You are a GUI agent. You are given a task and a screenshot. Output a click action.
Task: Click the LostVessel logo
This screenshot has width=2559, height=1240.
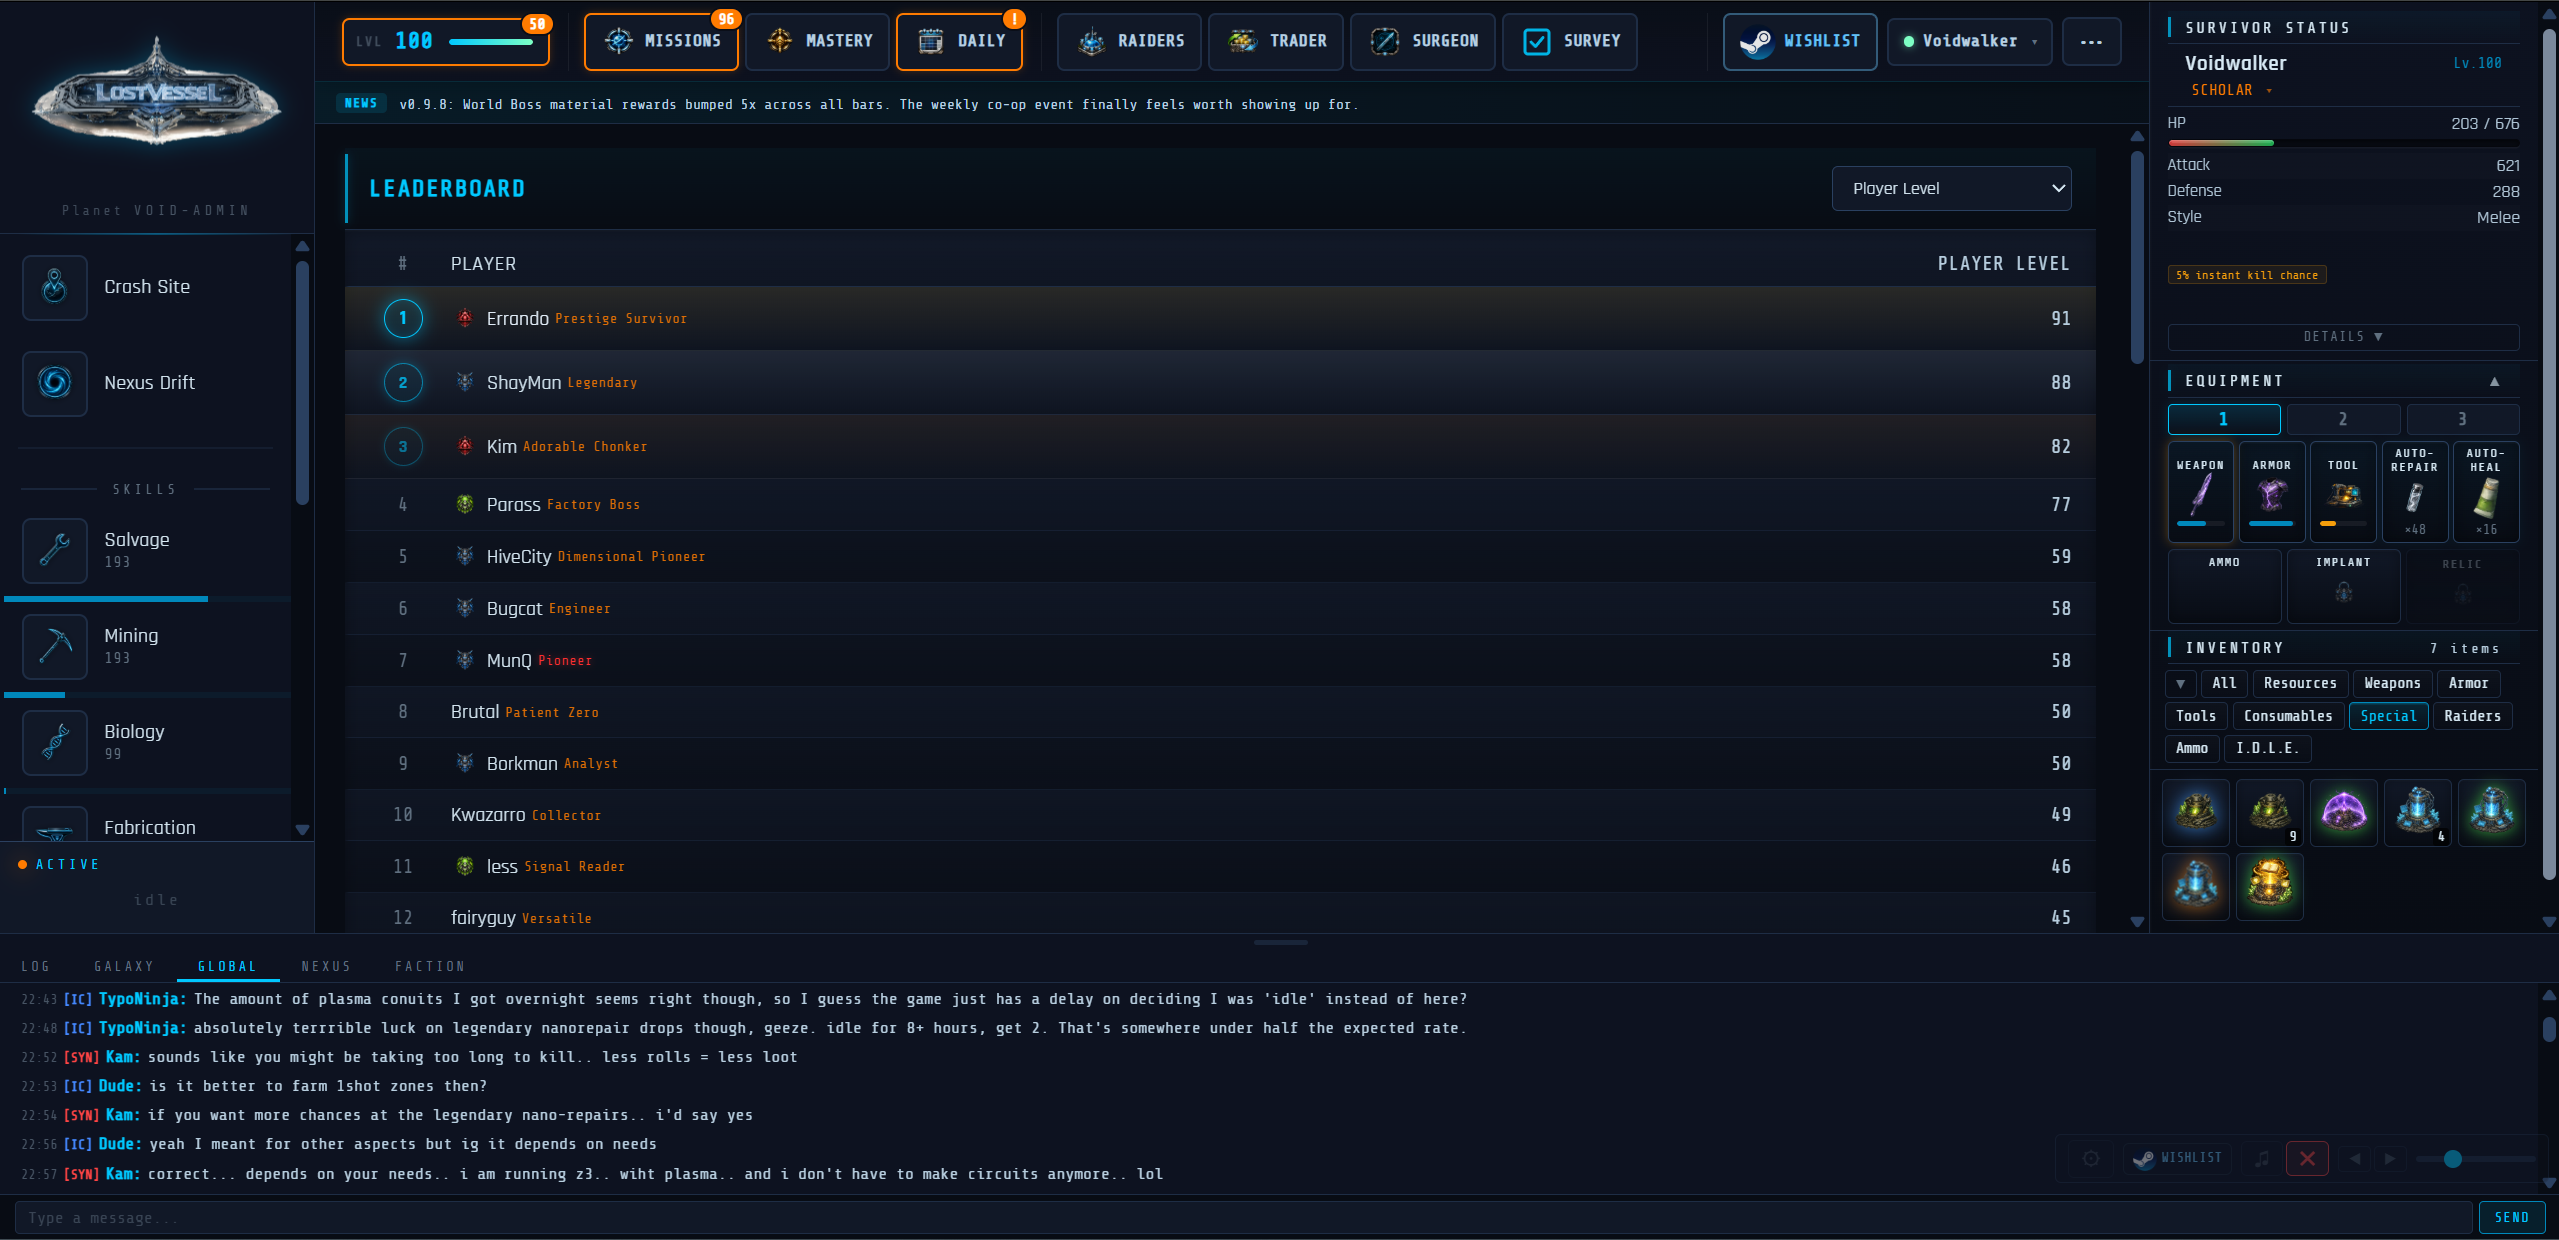click(x=156, y=92)
